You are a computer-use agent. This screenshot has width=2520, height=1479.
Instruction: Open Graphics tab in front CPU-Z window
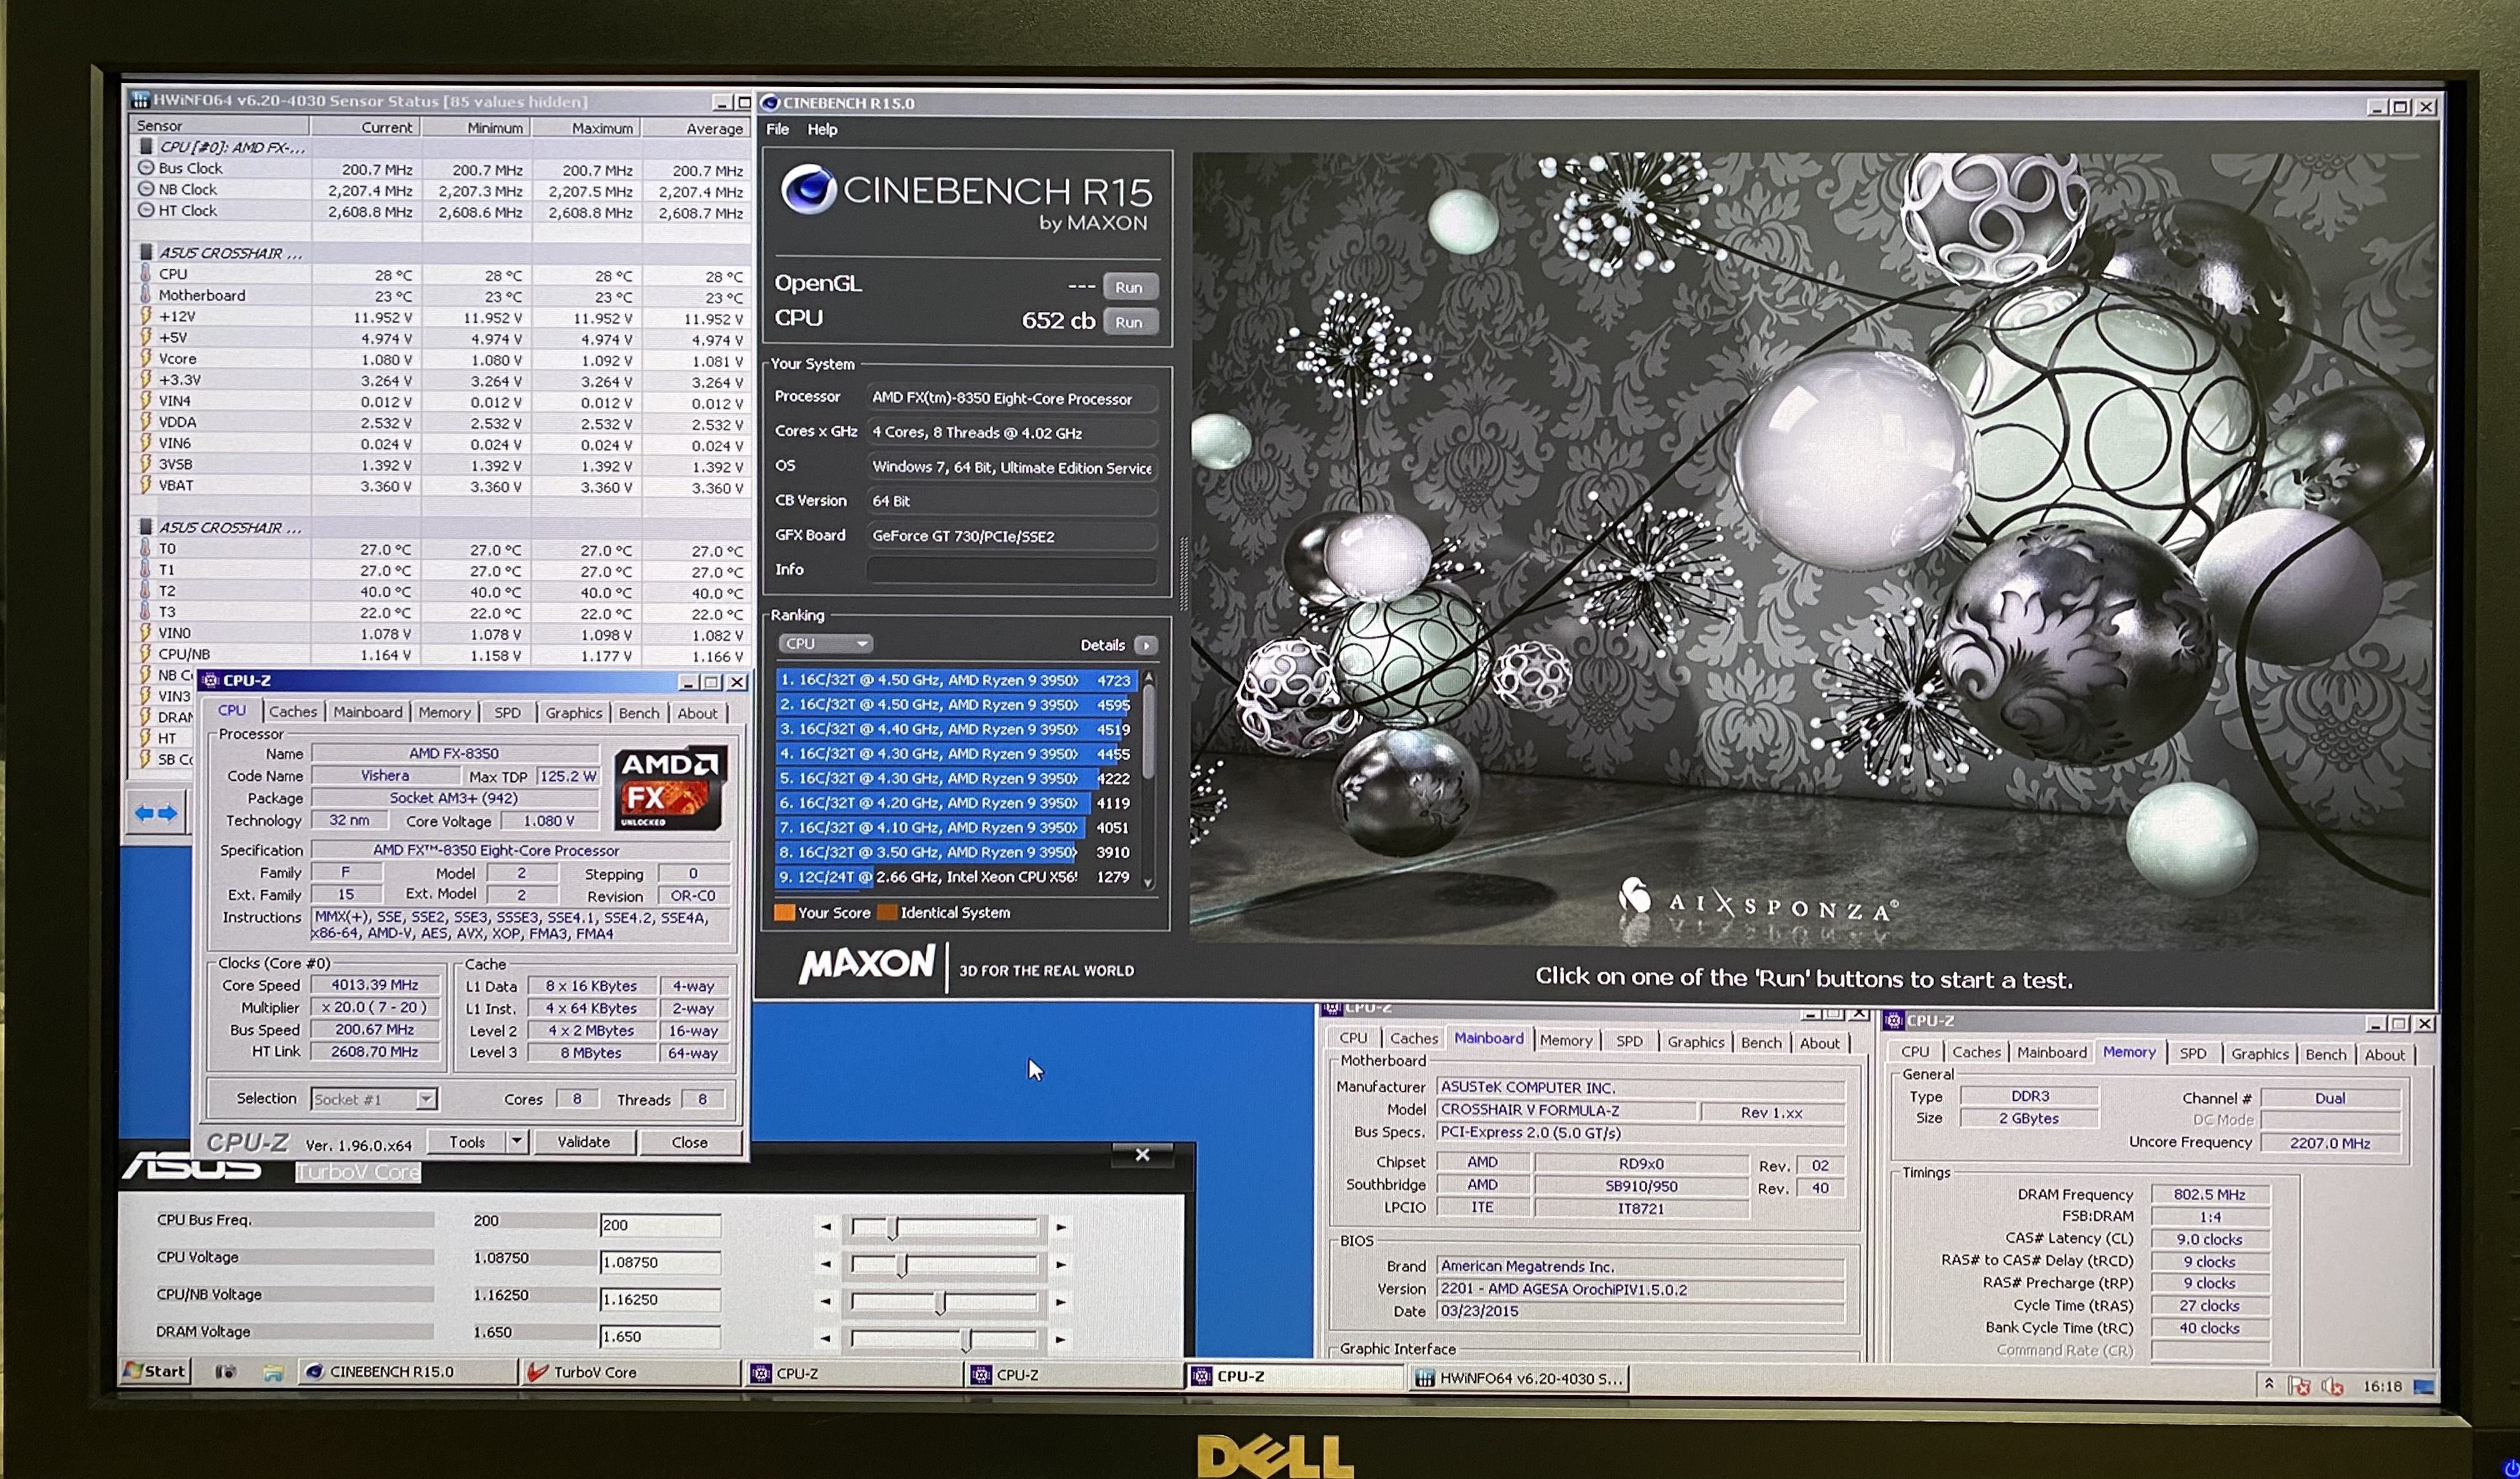[573, 713]
